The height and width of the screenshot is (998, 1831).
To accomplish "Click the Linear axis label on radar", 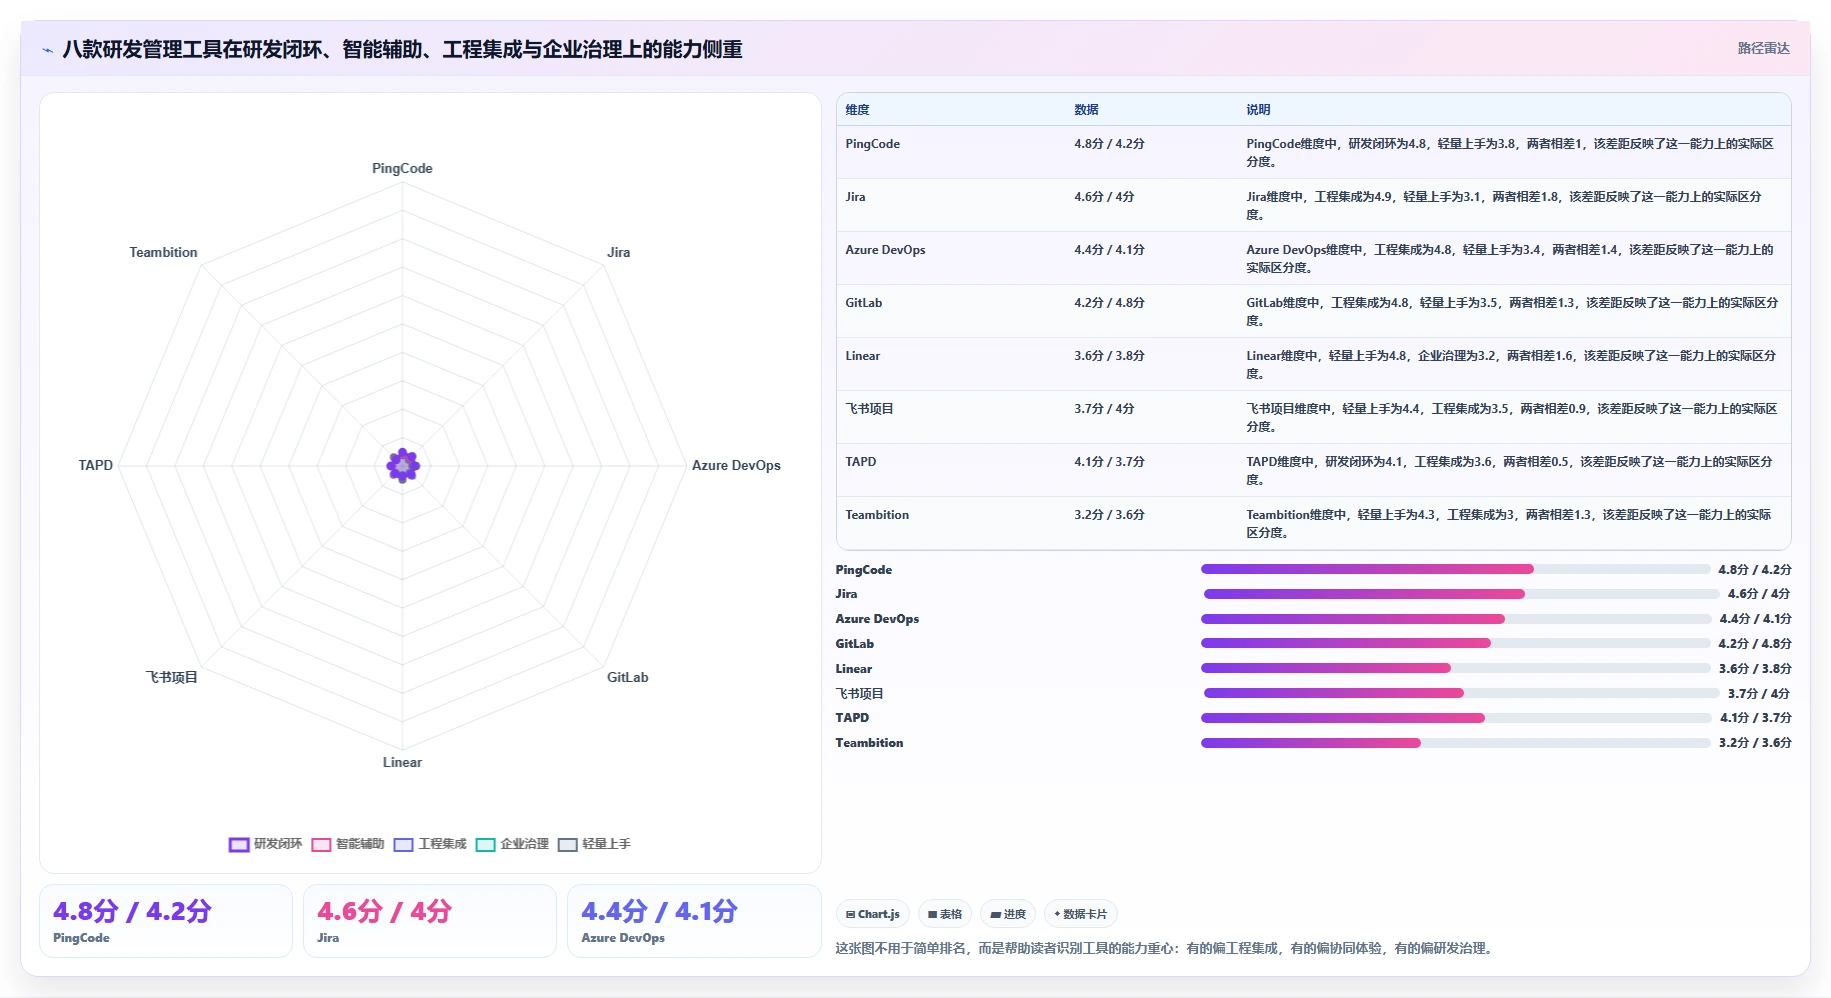I will coord(402,762).
